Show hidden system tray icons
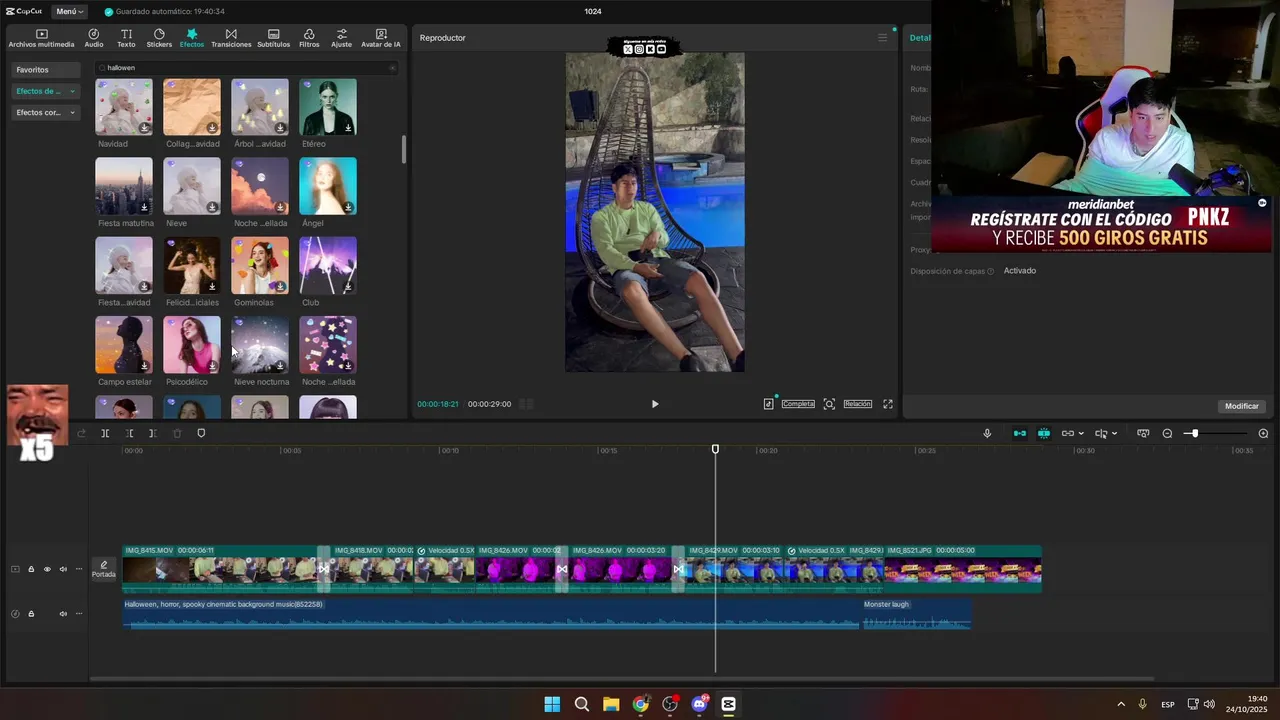1280x720 pixels. coord(1120,704)
